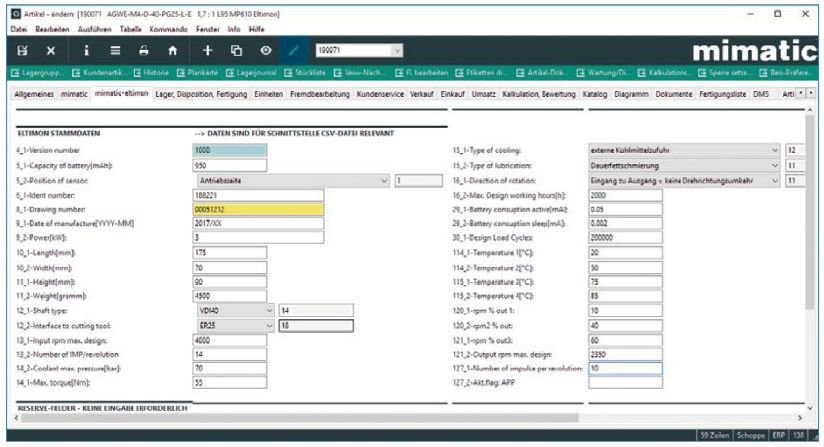824x447 pixels.
Task: Open the Stückliste quick link
Action: click(305, 72)
